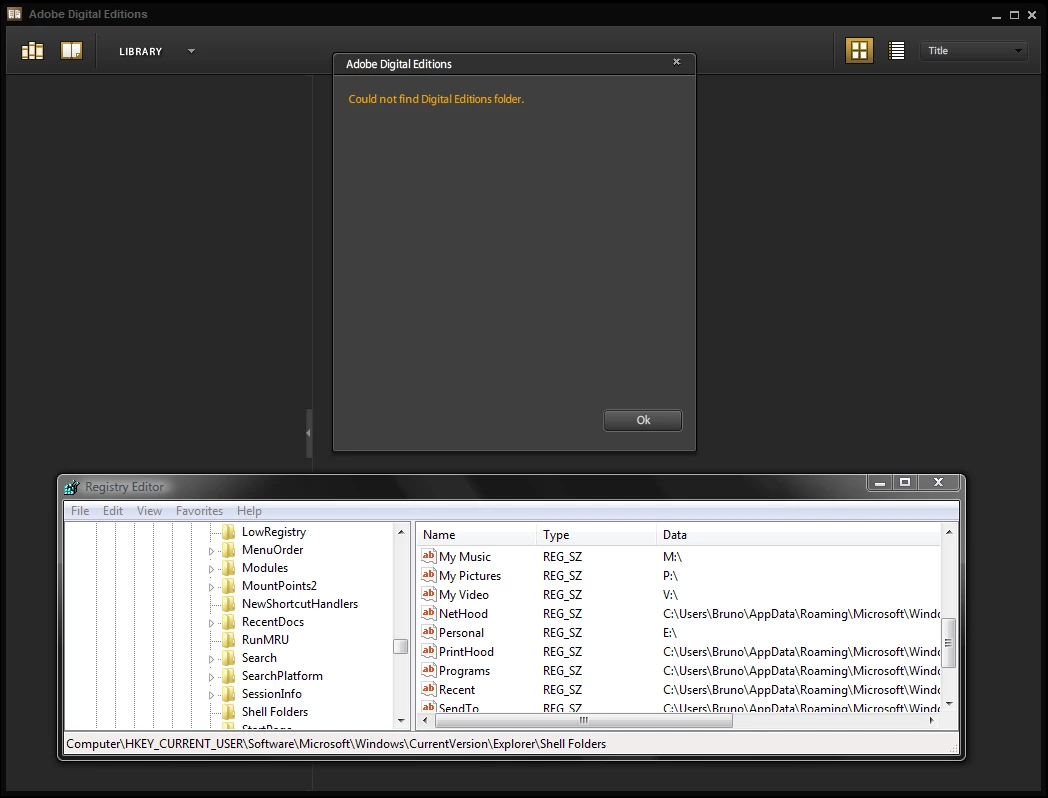The width and height of the screenshot is (1048, 798).
Task: Click the V:\ data cell
Action: click(x=670, y=595)
